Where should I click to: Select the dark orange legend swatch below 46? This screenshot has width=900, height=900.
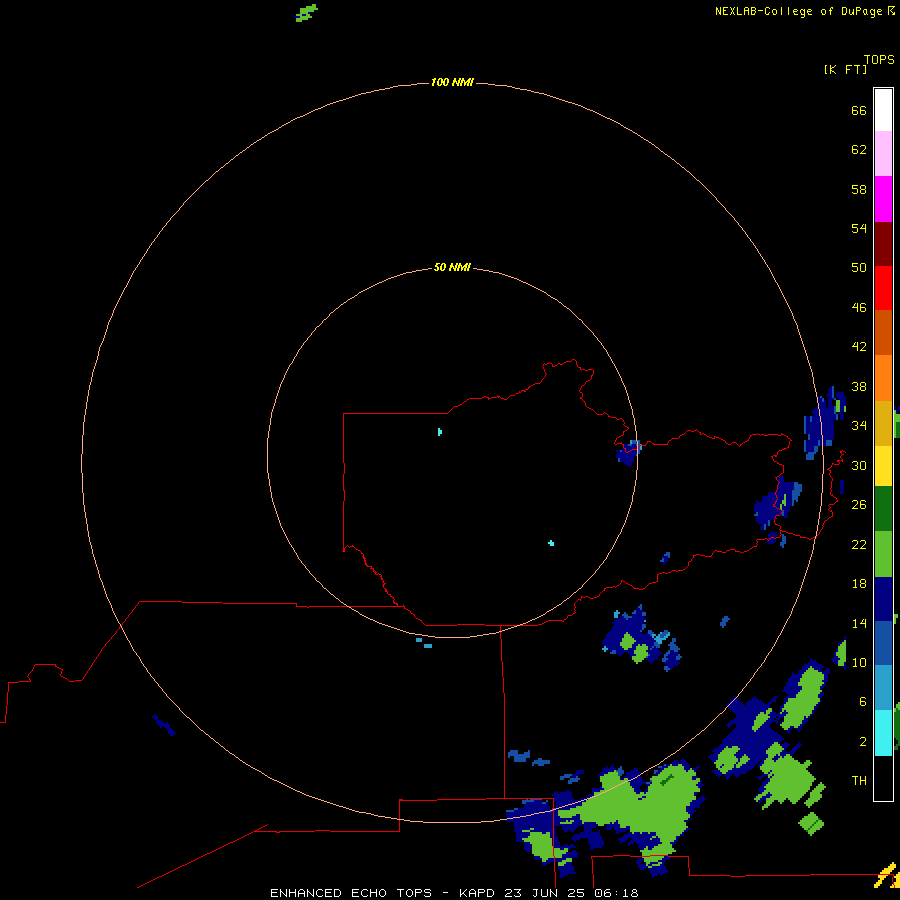883,333
